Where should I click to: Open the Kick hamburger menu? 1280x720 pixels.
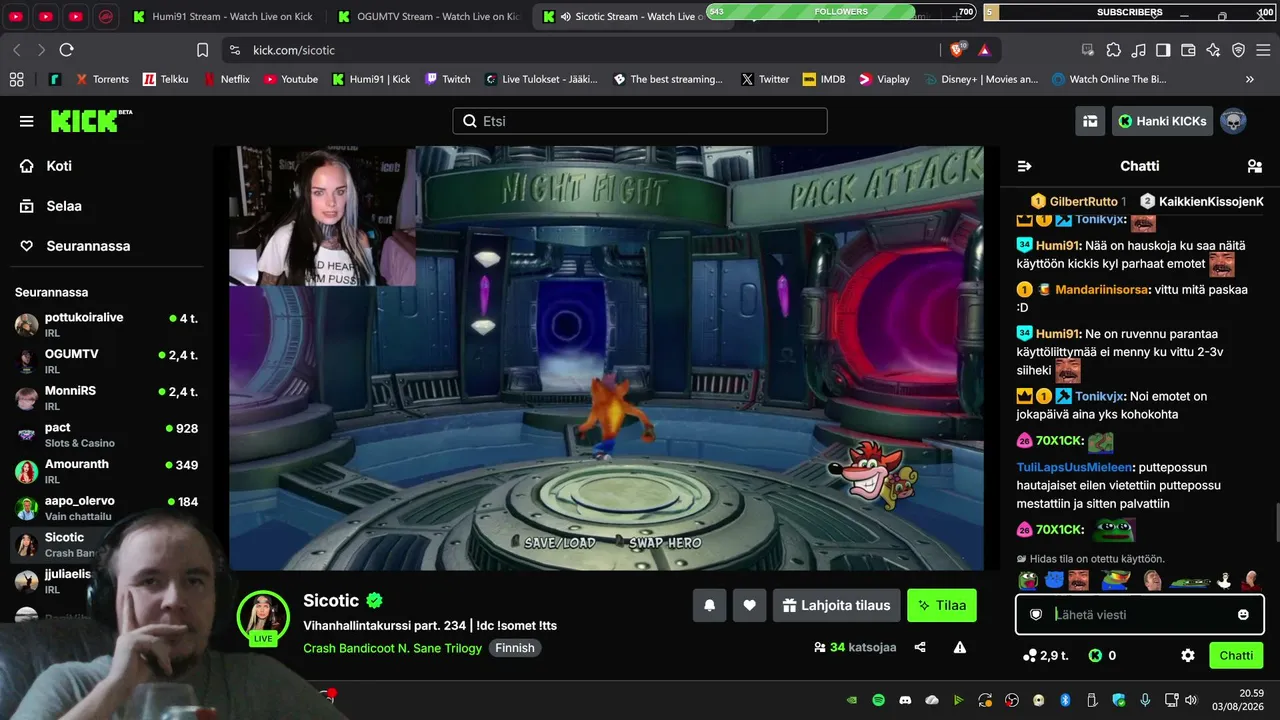tap(26, 121)
